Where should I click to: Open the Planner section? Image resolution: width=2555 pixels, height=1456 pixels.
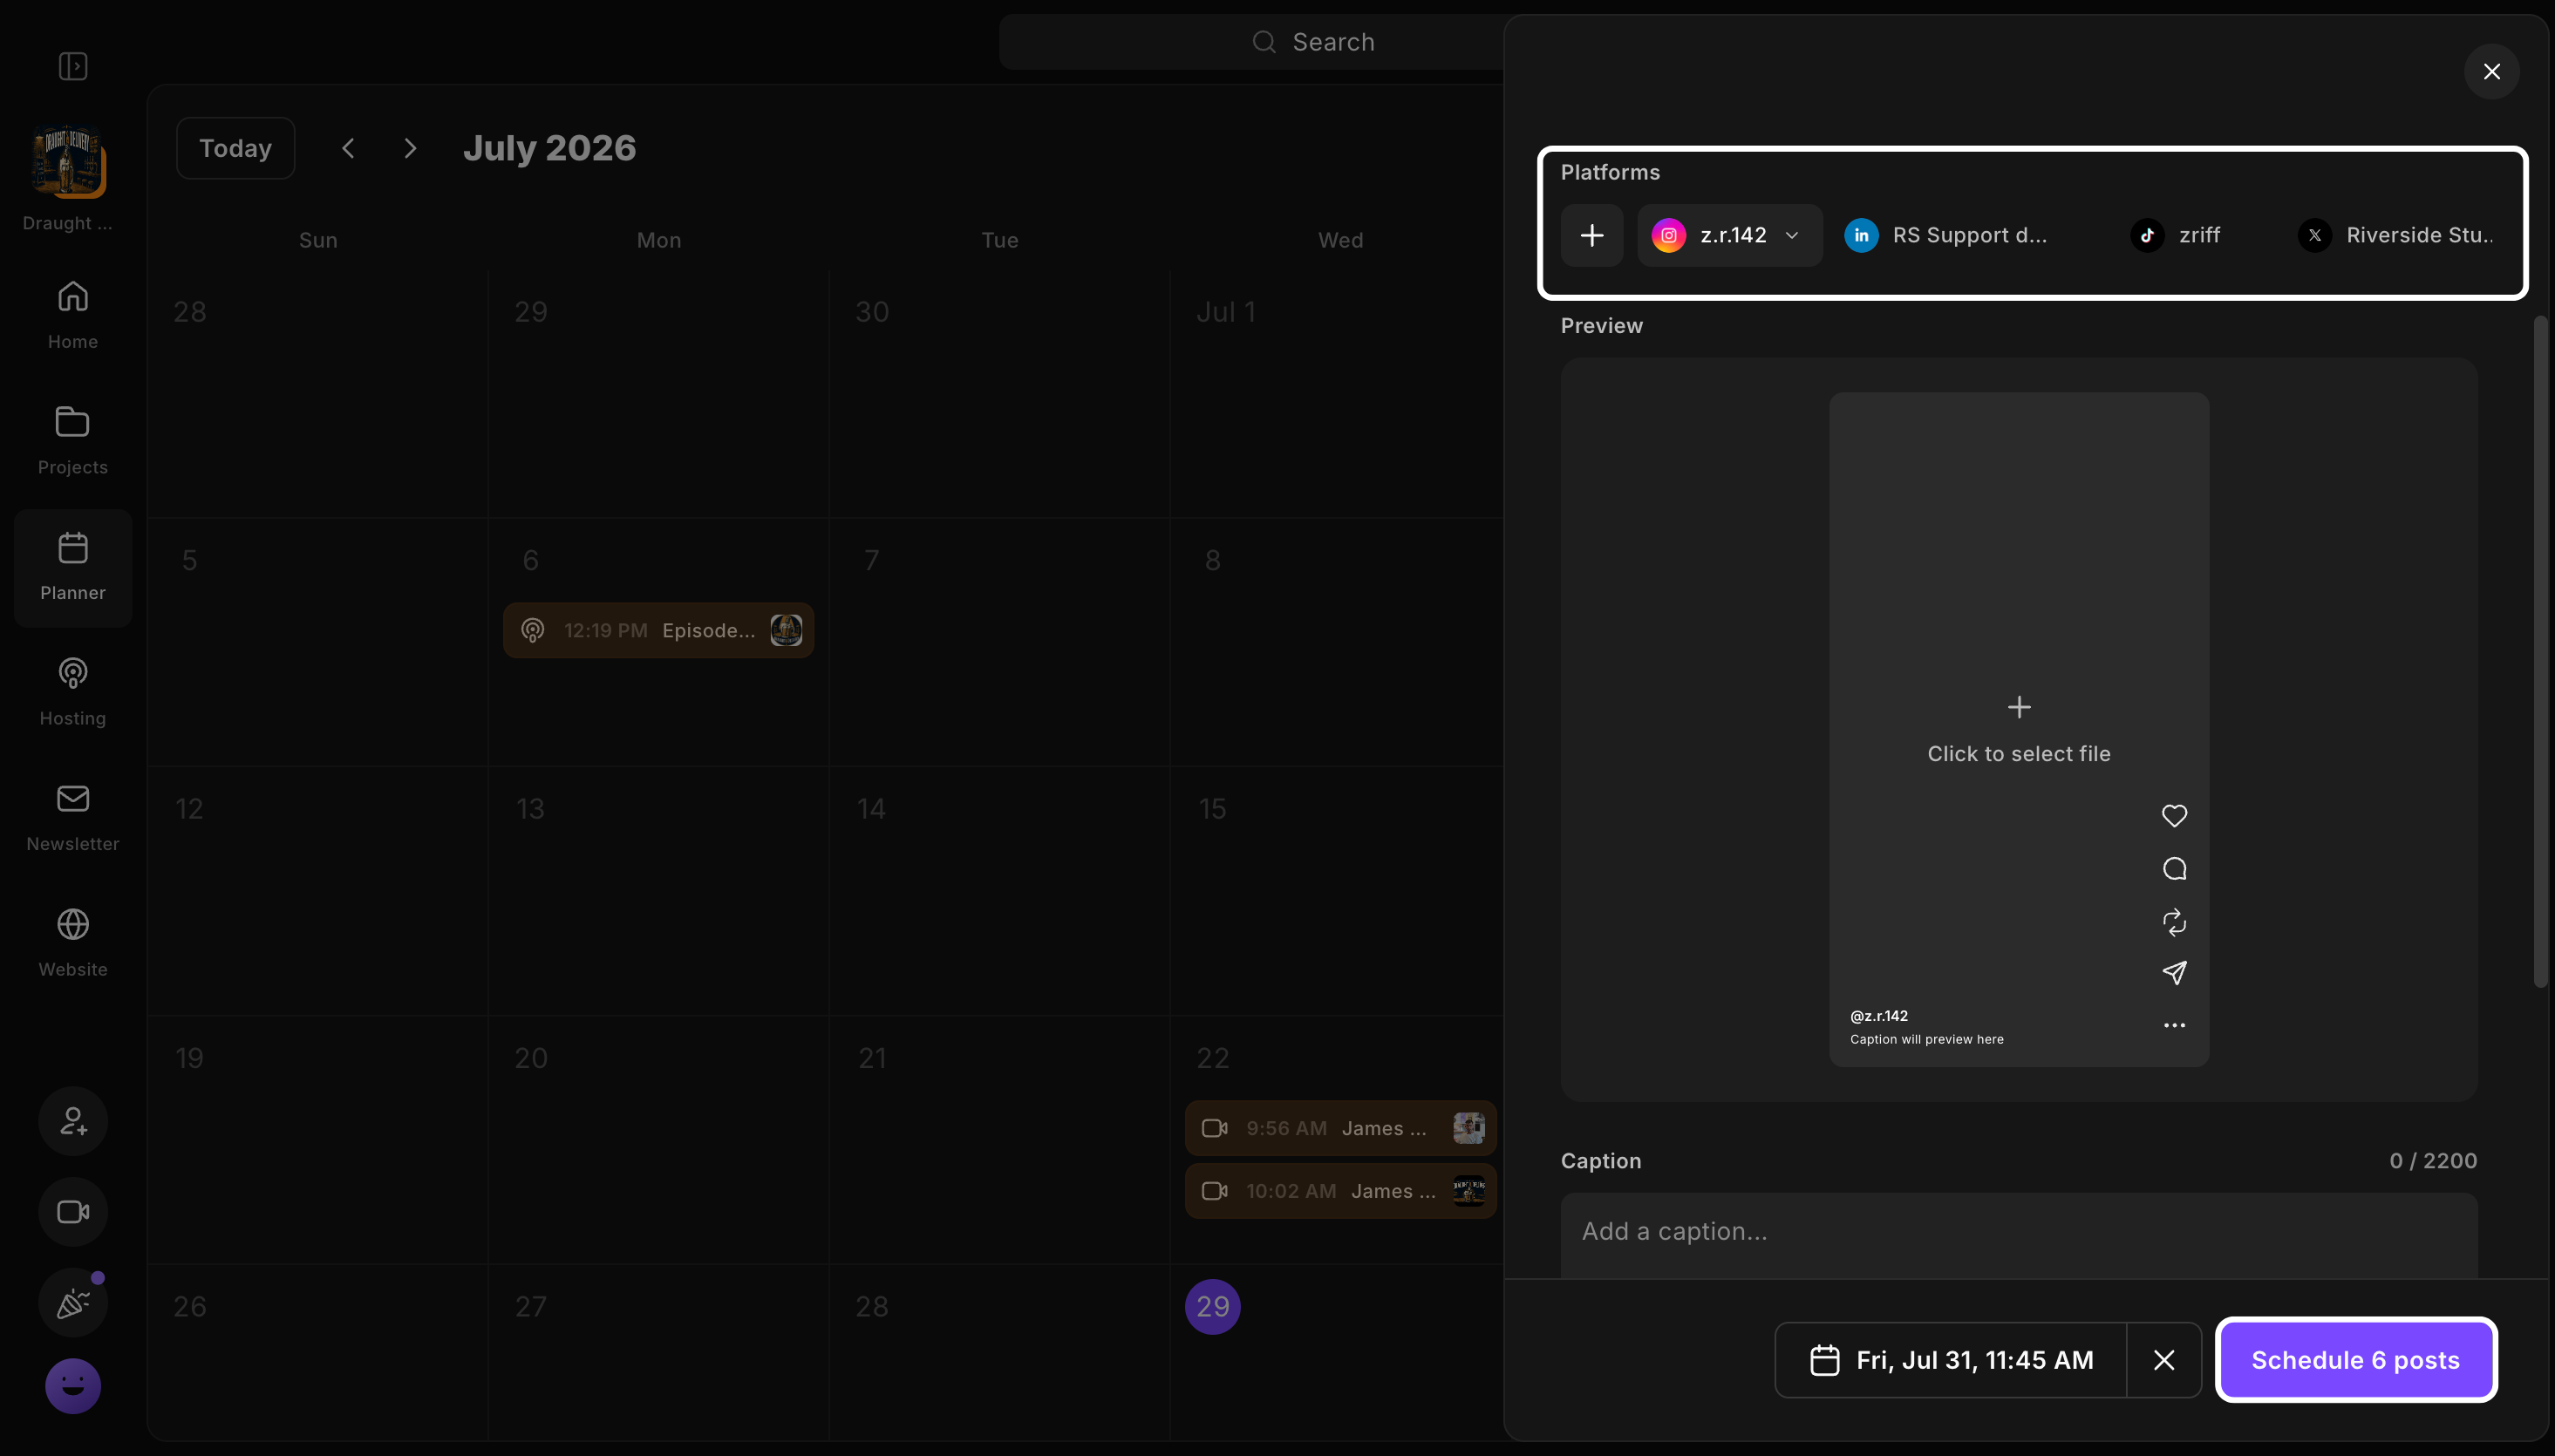pos(73,567)
